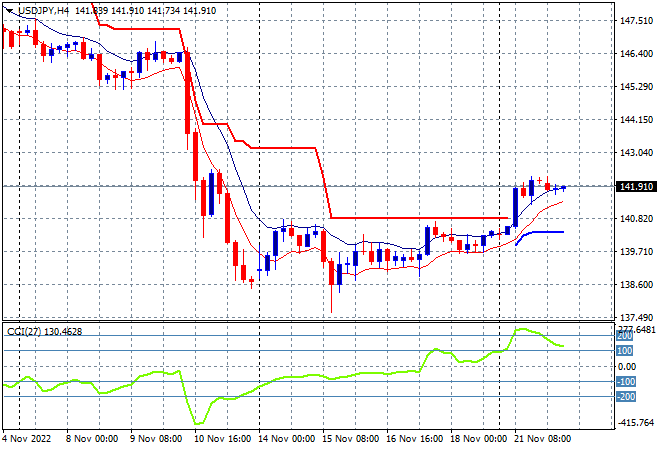Image resolution: width=660 pixels, height=450 pixels.
Task: Click the 16 Nov 16:00 time label
Action: 414,439
